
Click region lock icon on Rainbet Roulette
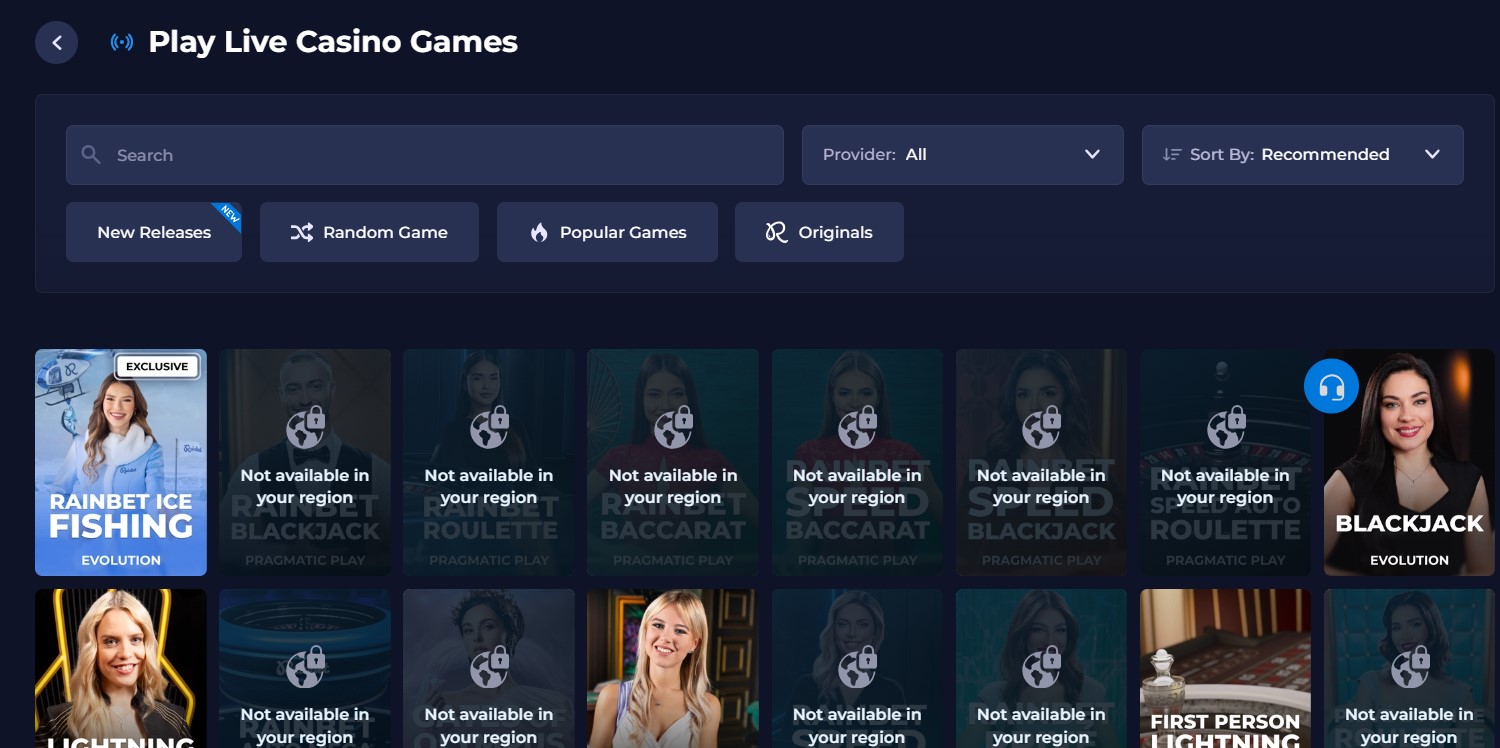coord(489,428)
